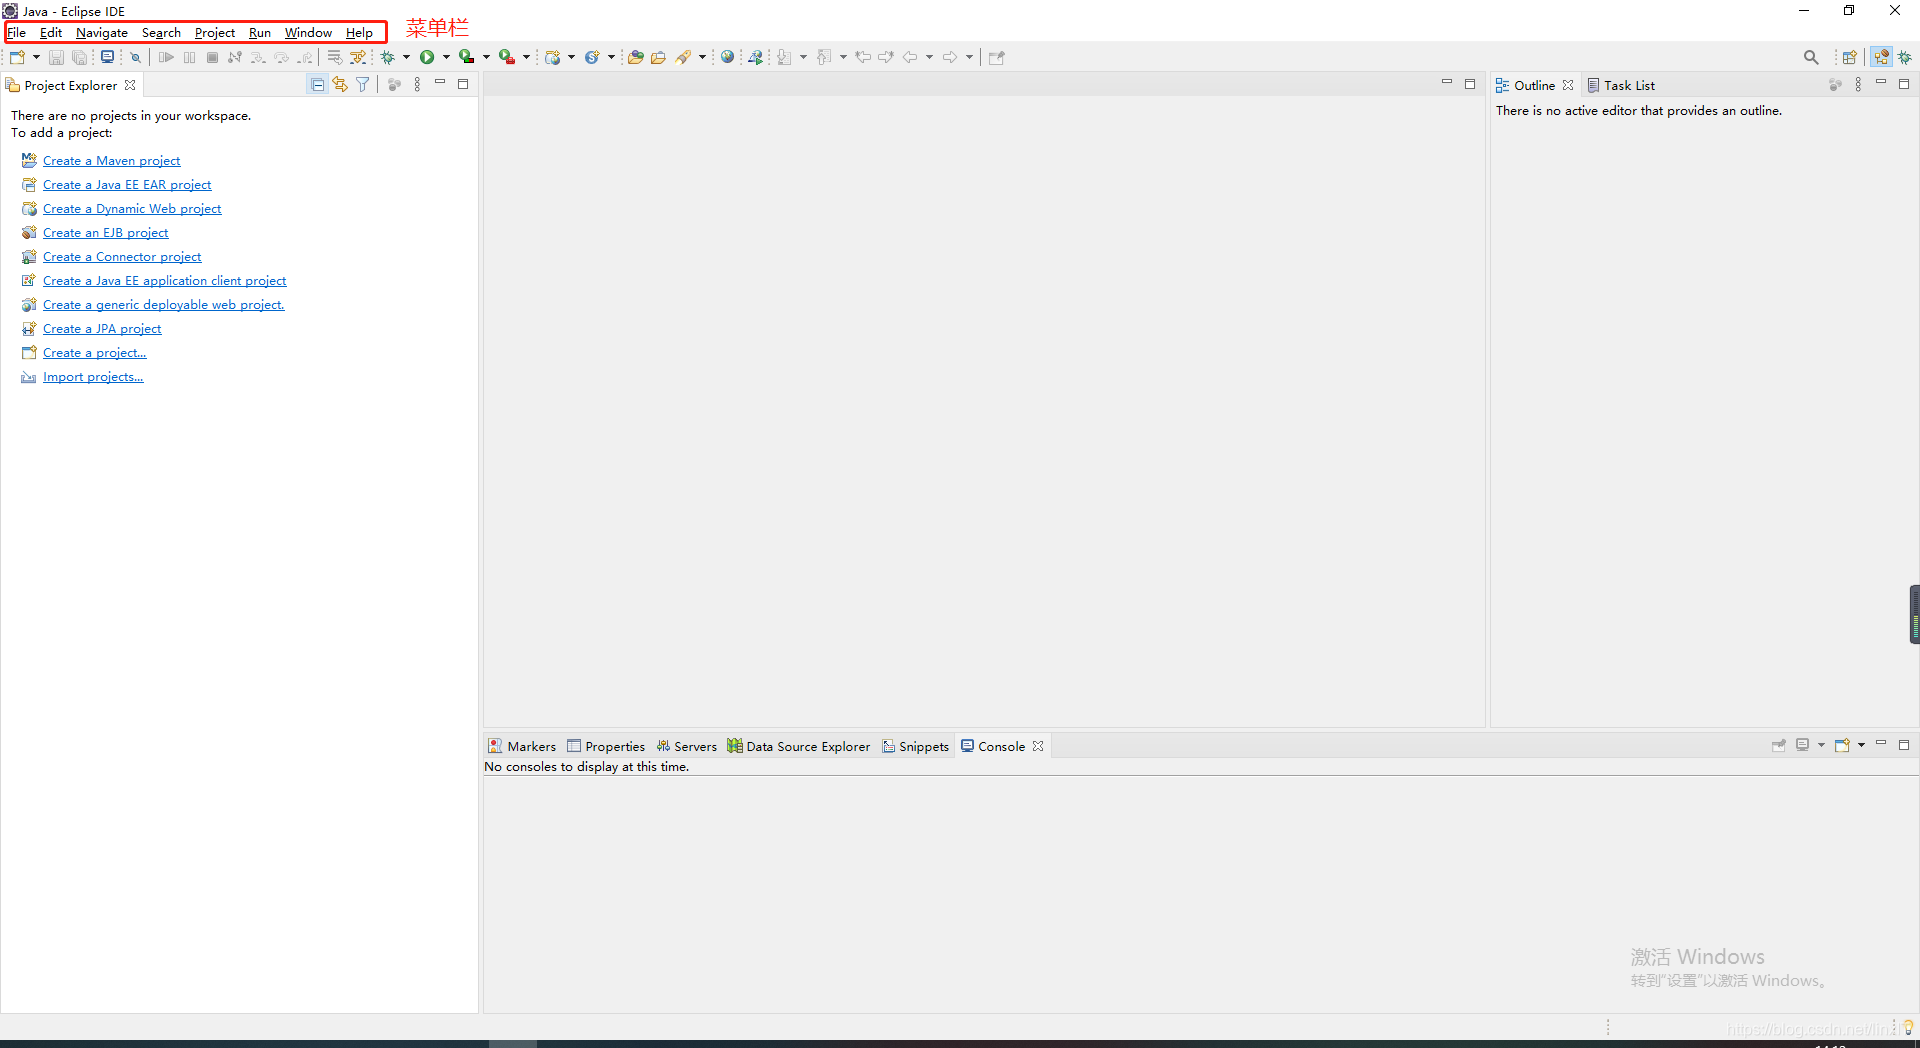Image resolution: width=1920 pixels, height=1048 pixels.
Task: Open the Navigate menu
Action: coord(102,33)
